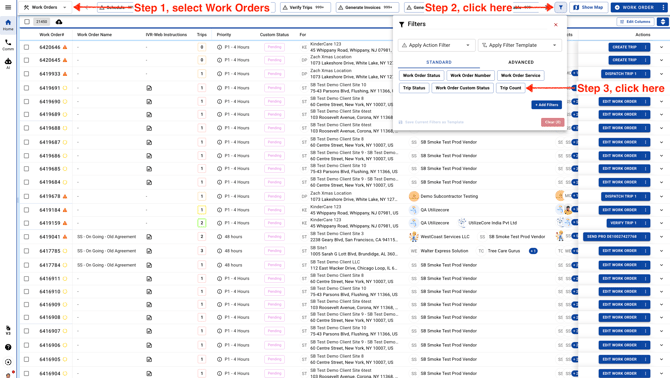Click the cloud download icon

point(59,22)
